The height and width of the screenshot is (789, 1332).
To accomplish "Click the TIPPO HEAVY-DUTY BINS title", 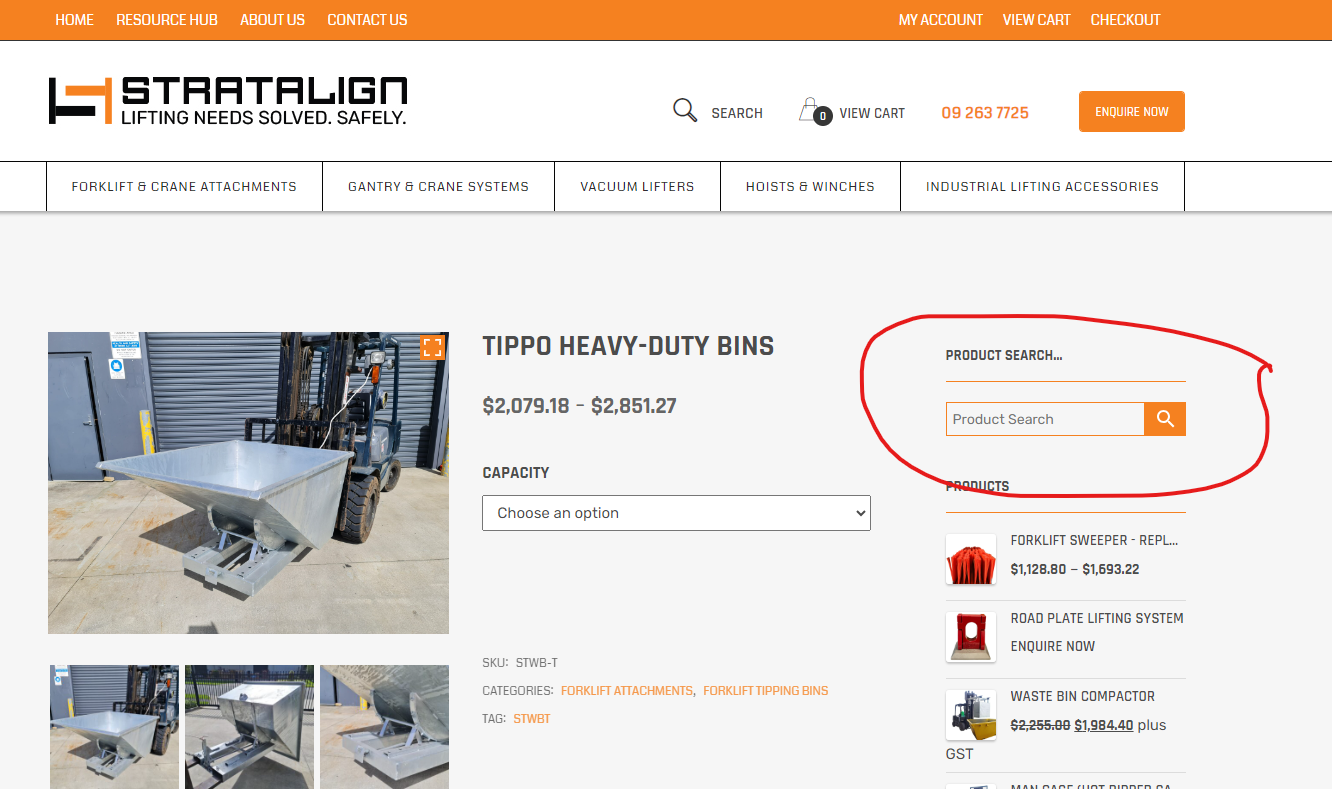I will click(628, 347).
